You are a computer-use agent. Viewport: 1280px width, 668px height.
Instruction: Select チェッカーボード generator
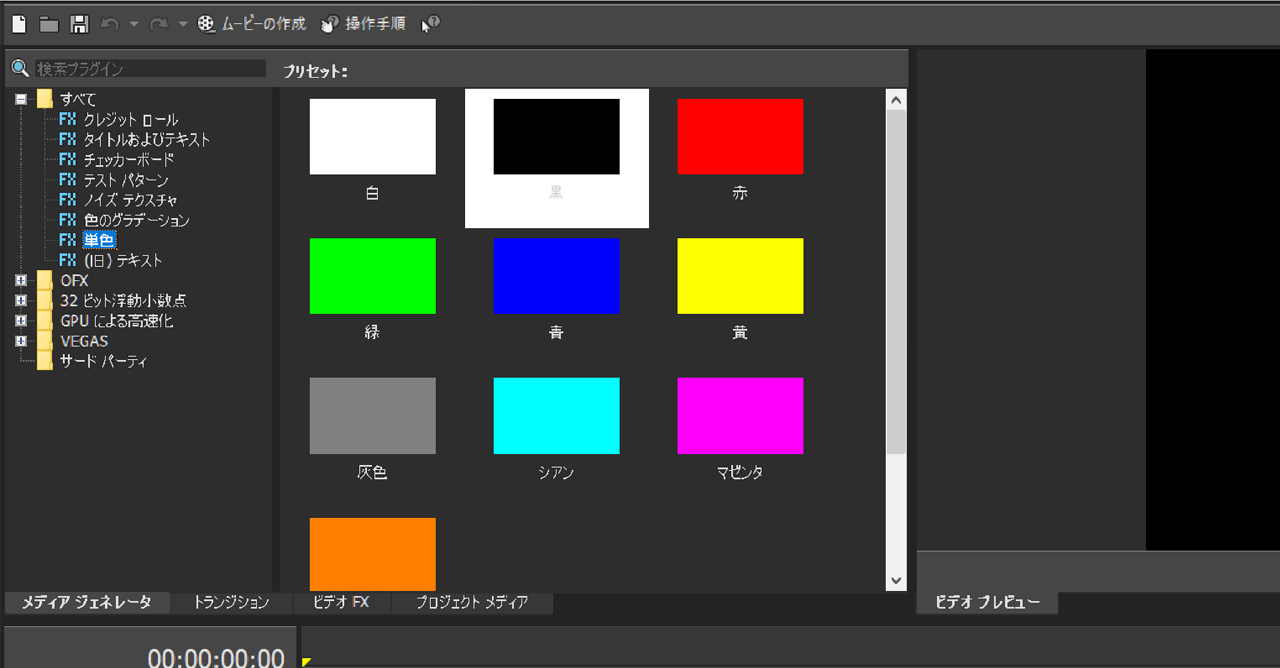pos(128,160)
